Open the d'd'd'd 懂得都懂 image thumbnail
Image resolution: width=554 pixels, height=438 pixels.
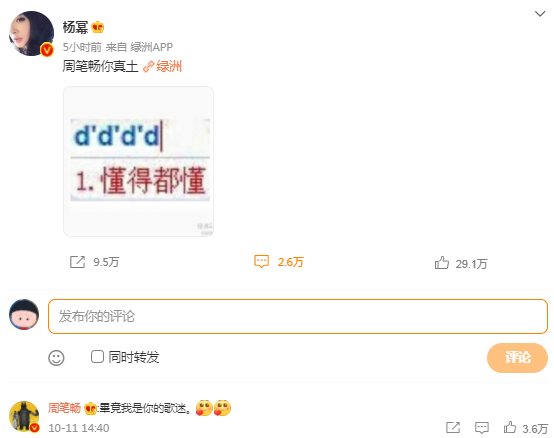(x=138, y=161)
